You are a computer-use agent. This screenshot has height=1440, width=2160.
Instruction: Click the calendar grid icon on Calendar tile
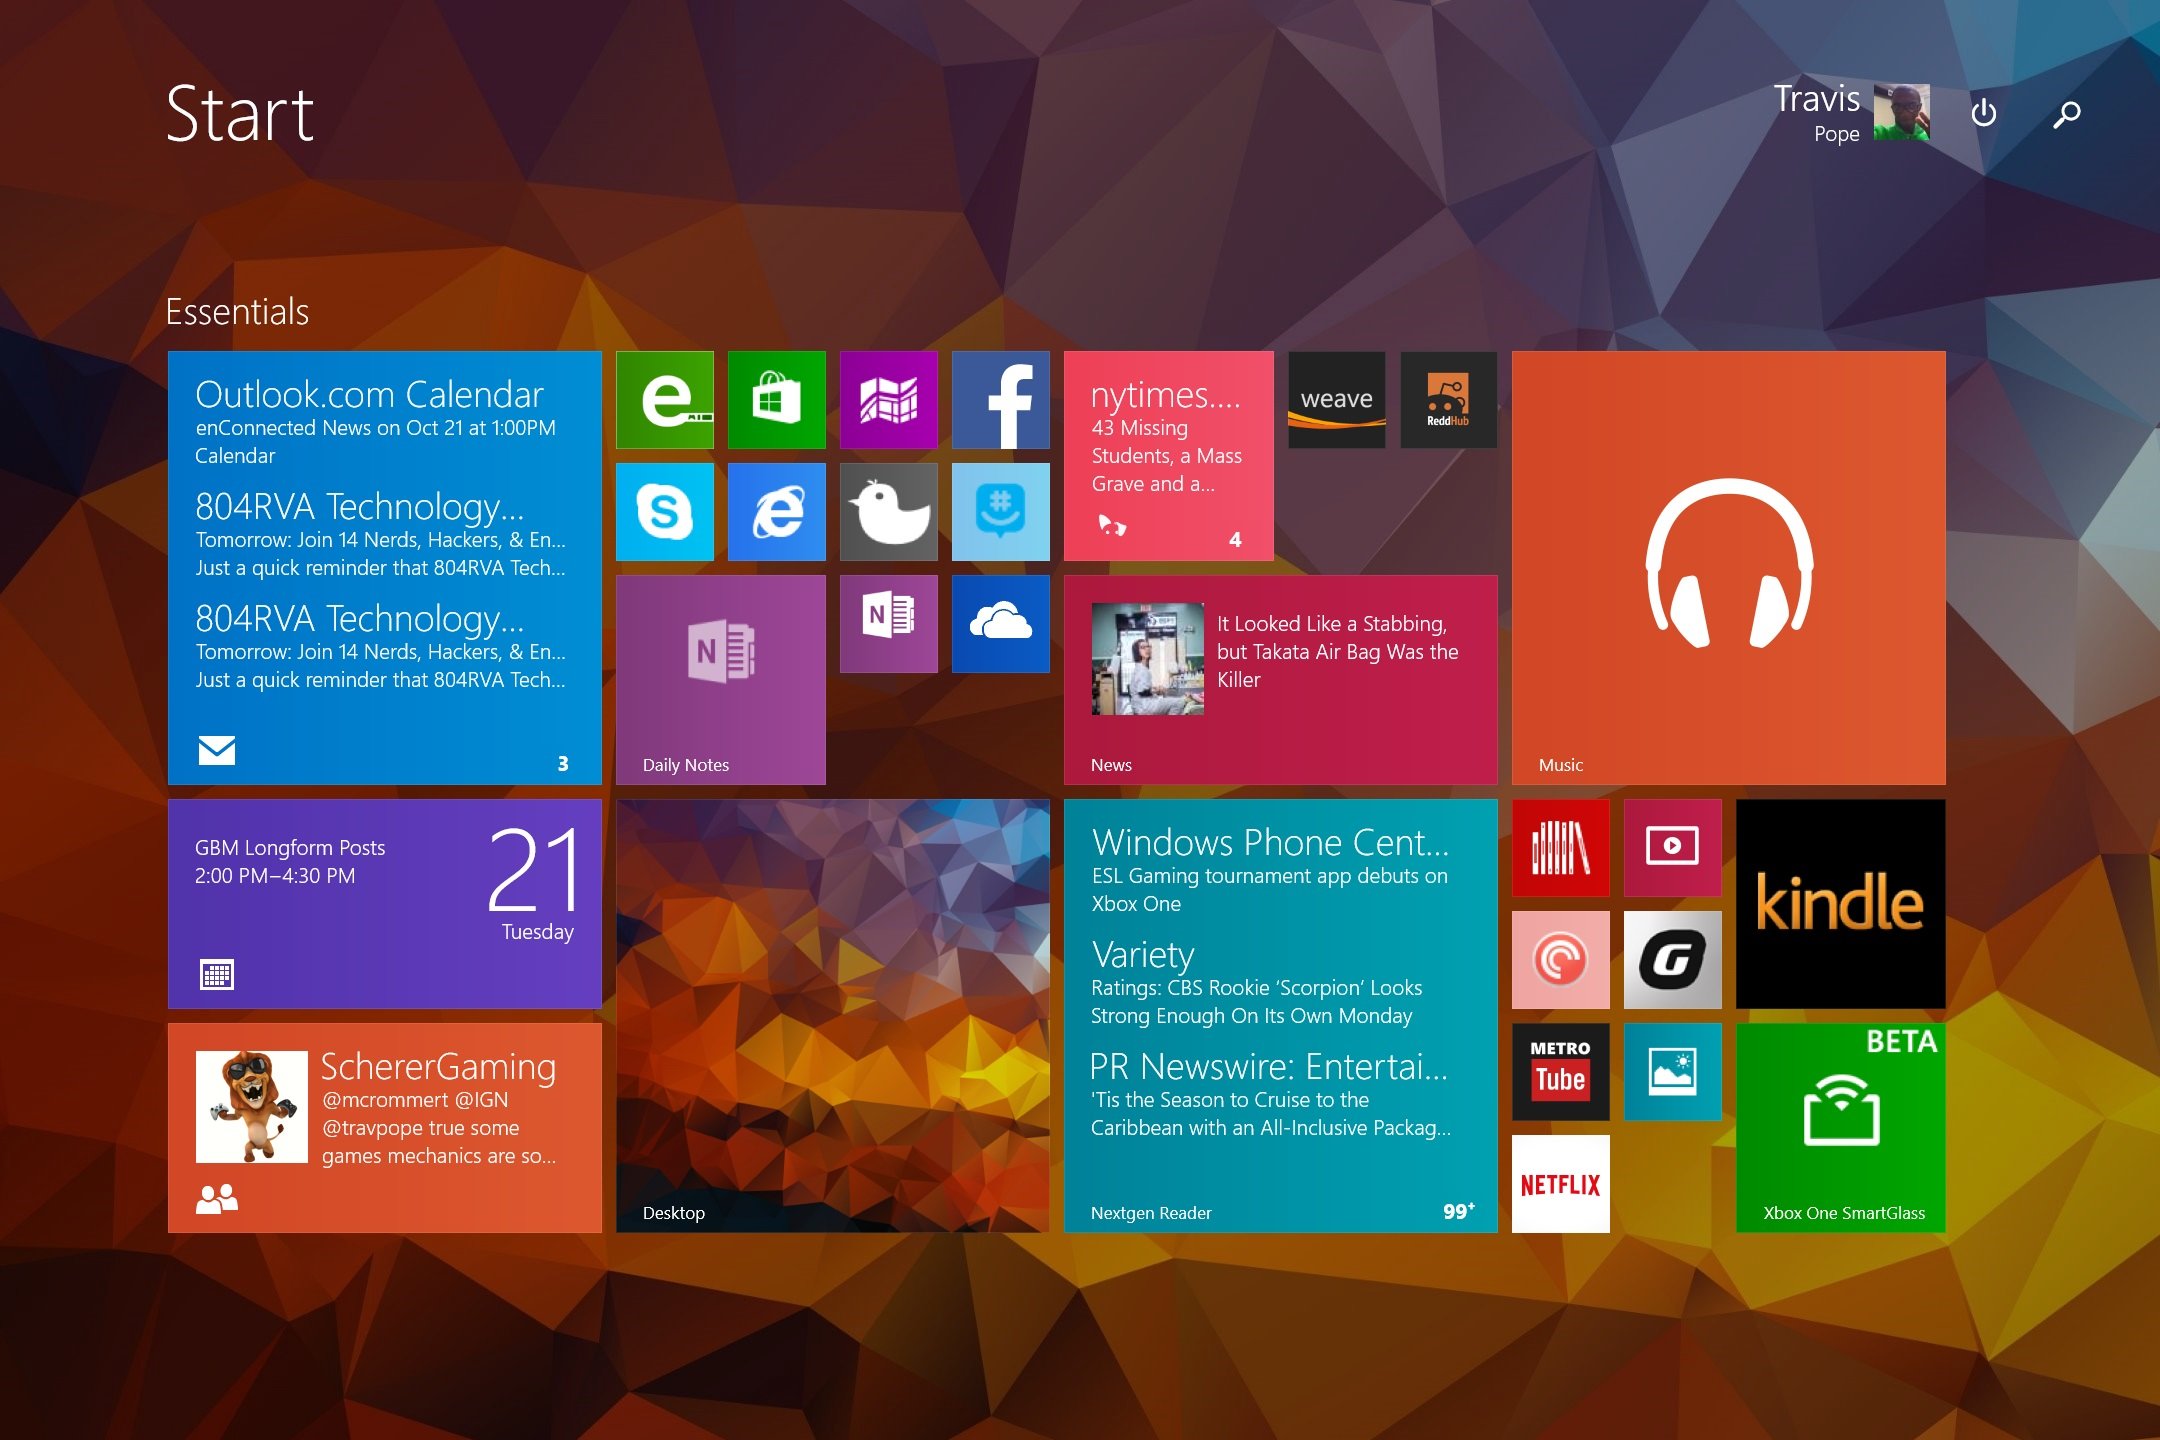click(217, 974)
